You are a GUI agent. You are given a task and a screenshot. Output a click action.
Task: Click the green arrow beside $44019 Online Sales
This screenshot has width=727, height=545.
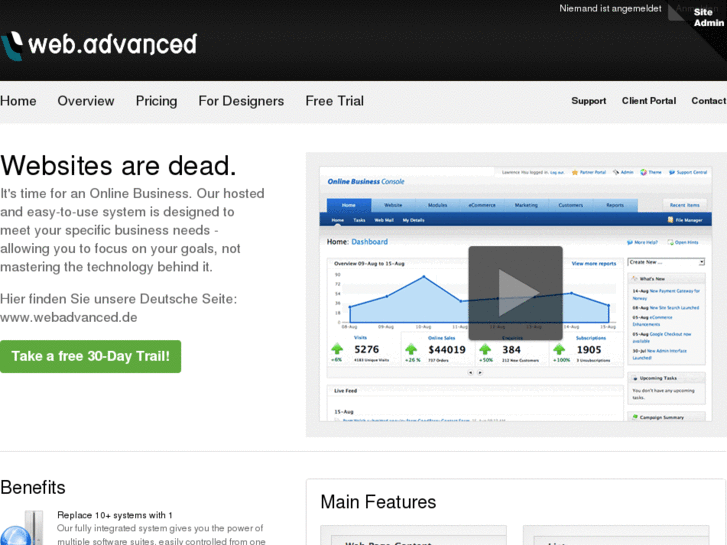tap(411, 349)
